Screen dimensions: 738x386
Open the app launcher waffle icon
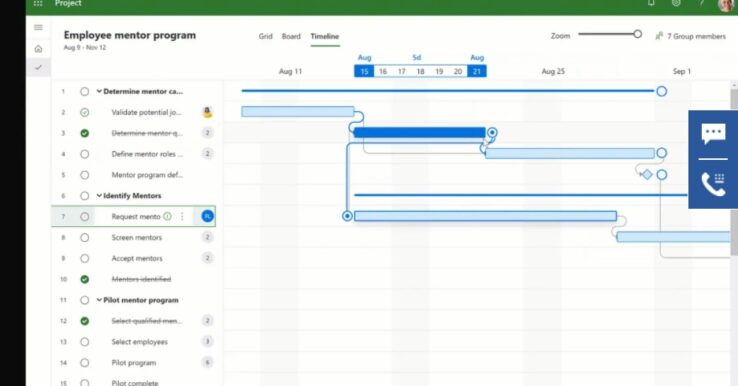pos(38,3)
